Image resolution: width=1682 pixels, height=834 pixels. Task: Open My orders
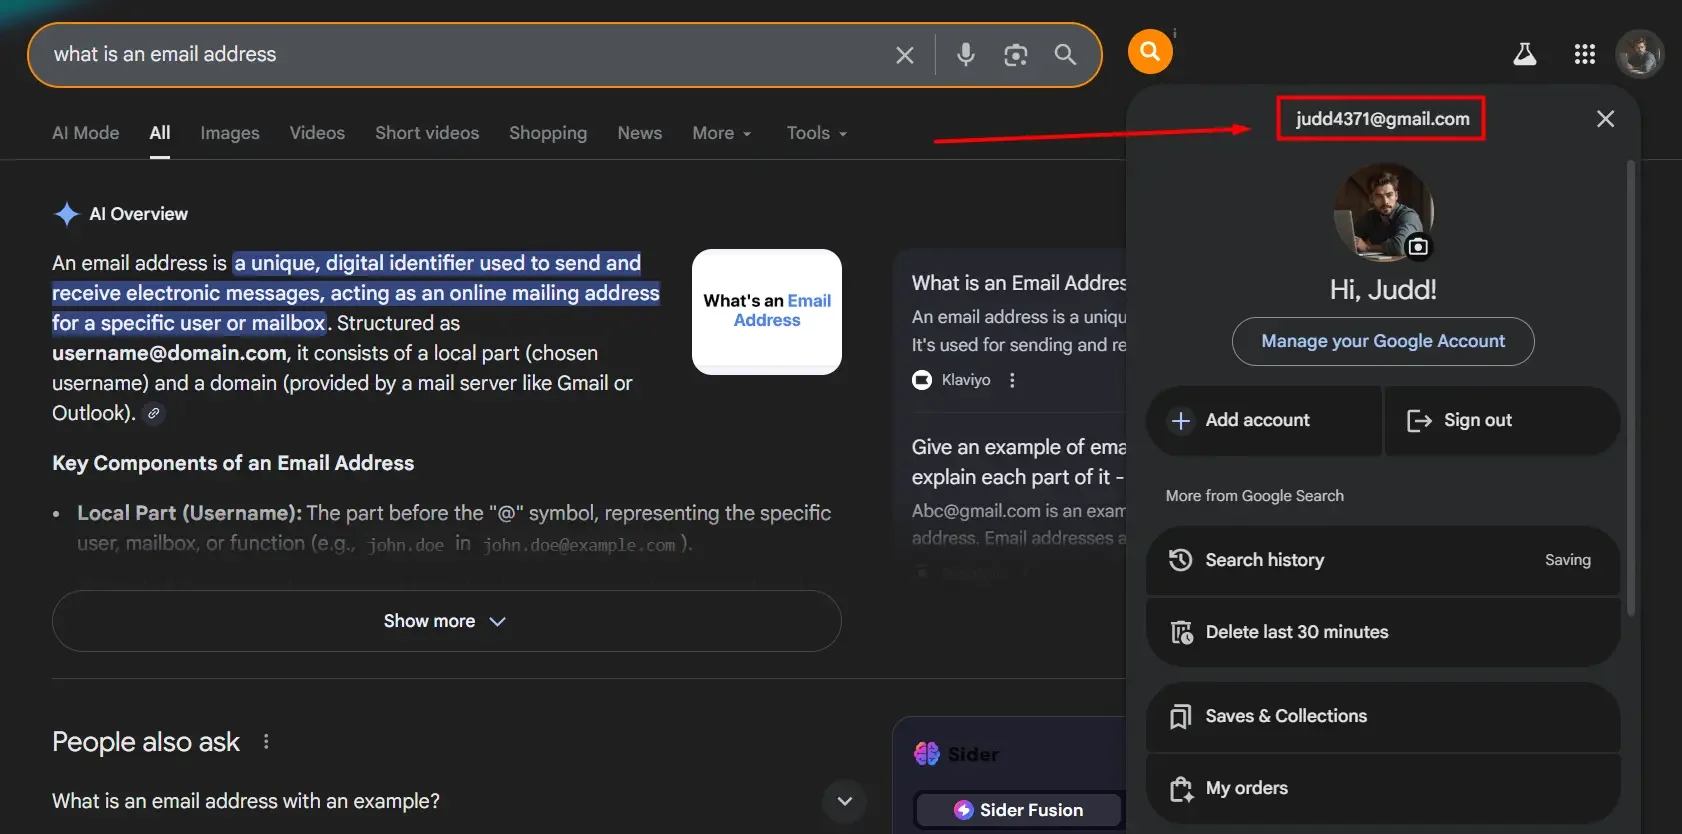(x=1383, y=788)
